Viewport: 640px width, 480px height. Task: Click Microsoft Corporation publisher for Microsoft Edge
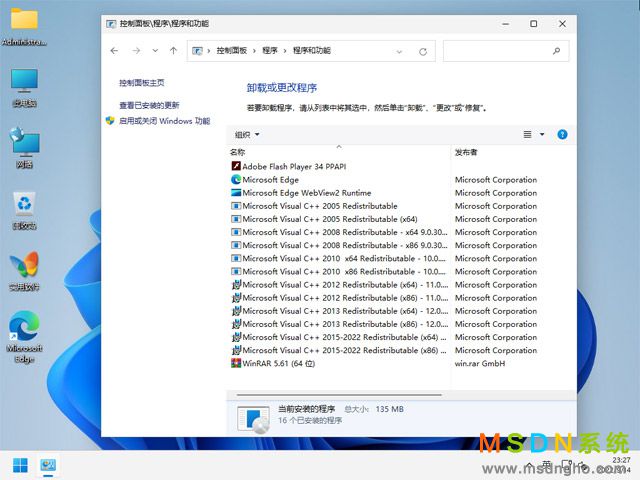496,180
